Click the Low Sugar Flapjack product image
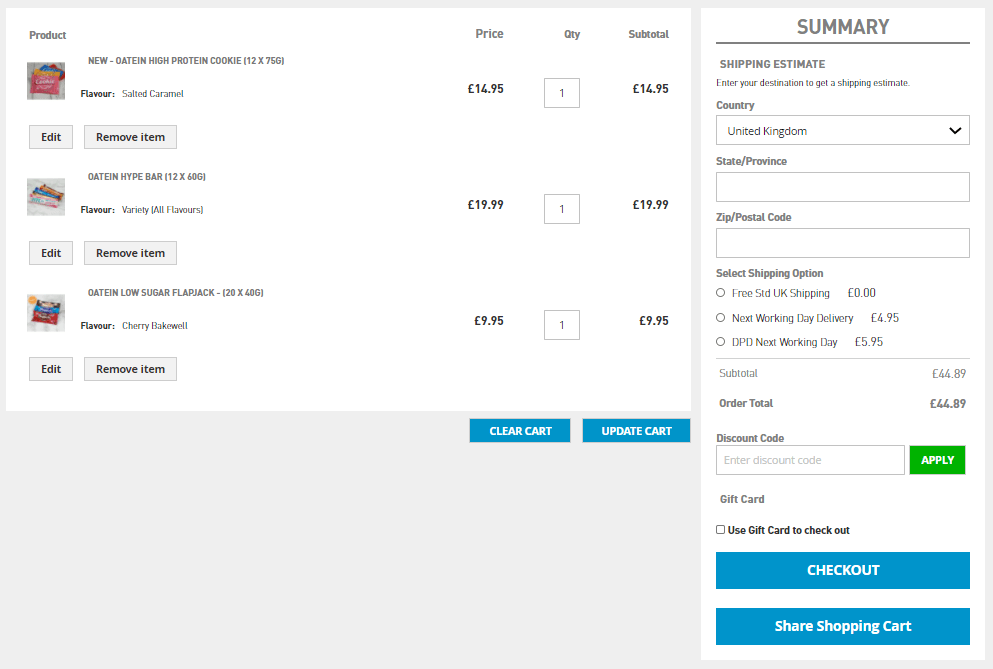 pos(46,313)
